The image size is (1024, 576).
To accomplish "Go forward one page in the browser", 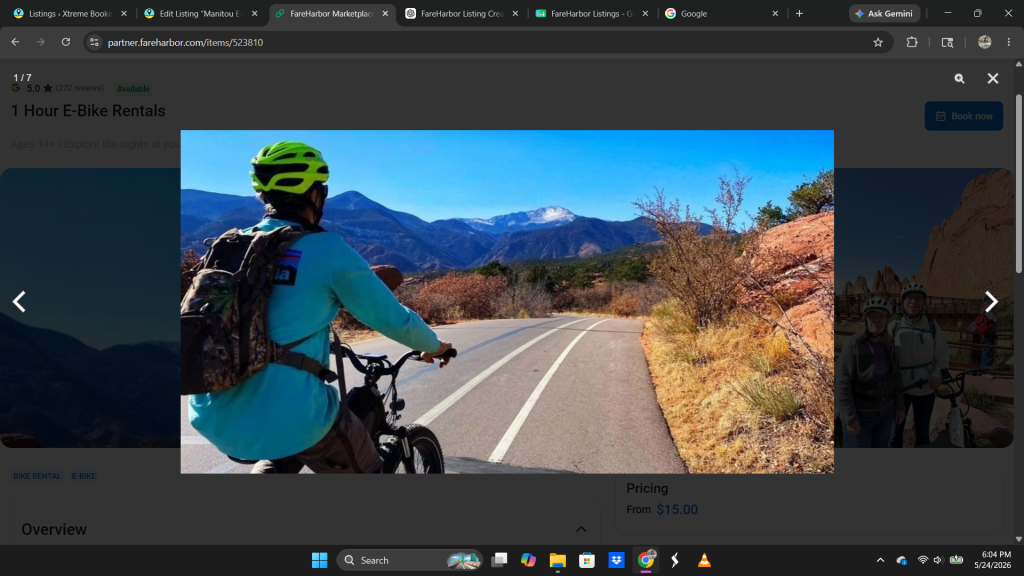I will point(40,42).
